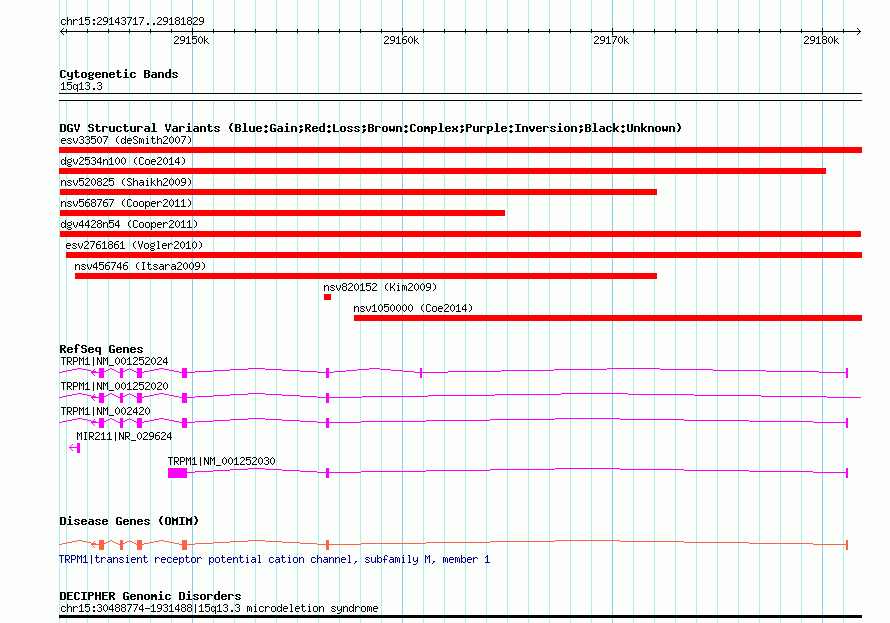The width and height of the screenshot is (890, 623).
Task: Click the nsv820152 (Kim2009) label
Action: pos(380,287)
